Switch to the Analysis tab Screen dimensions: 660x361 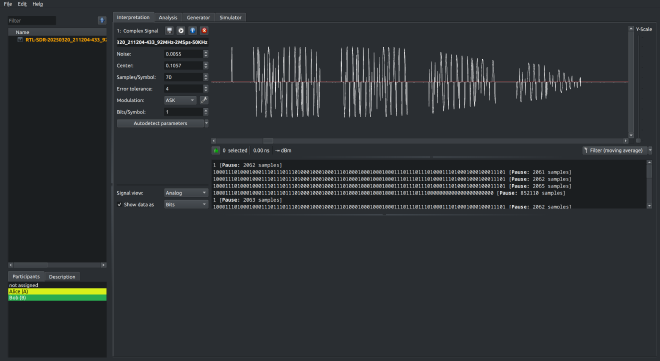pos(168,18)
